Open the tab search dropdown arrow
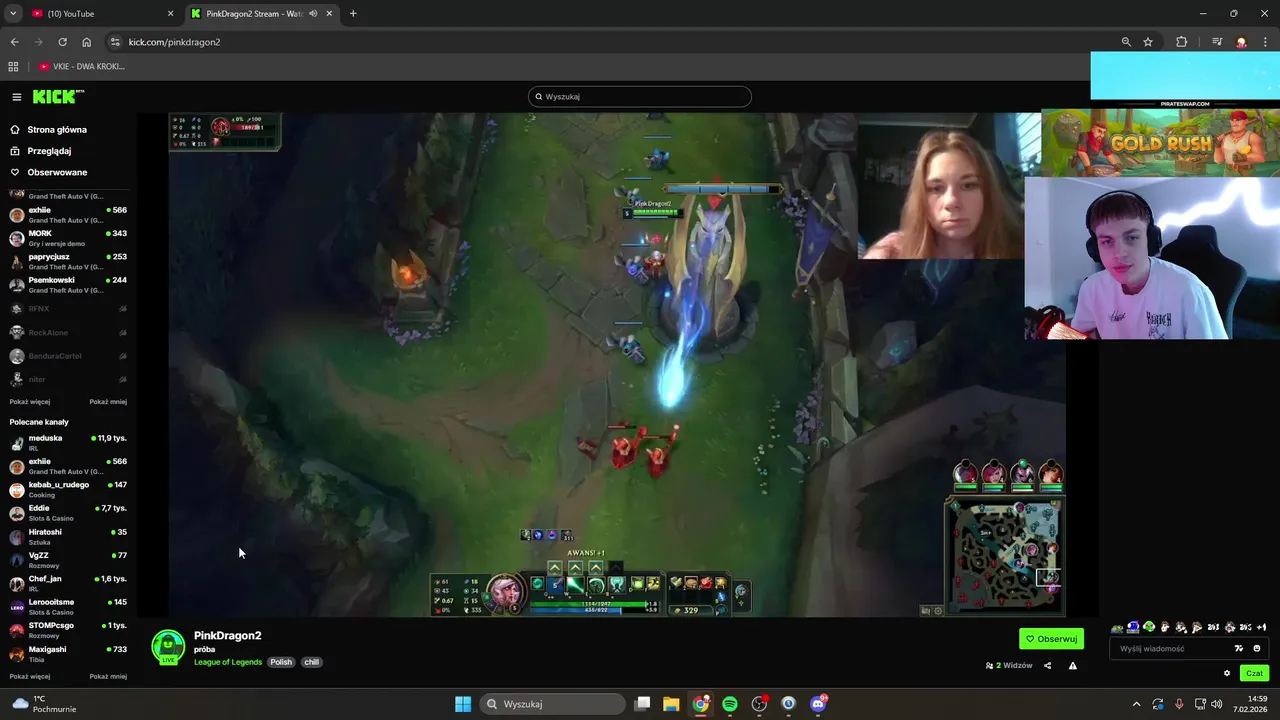Screen dimensions: 1280x720 click(12, 14)
